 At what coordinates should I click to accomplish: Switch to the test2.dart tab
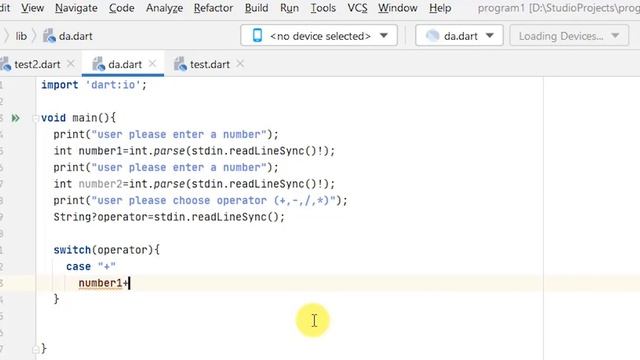coord(37,64)
